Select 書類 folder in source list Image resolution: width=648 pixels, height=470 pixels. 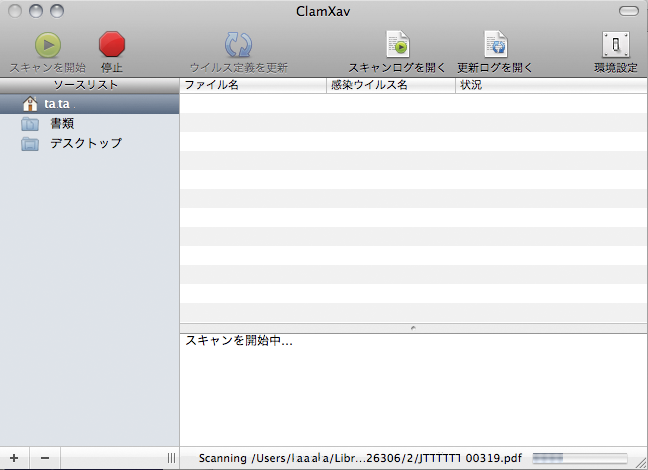(90, 124)
